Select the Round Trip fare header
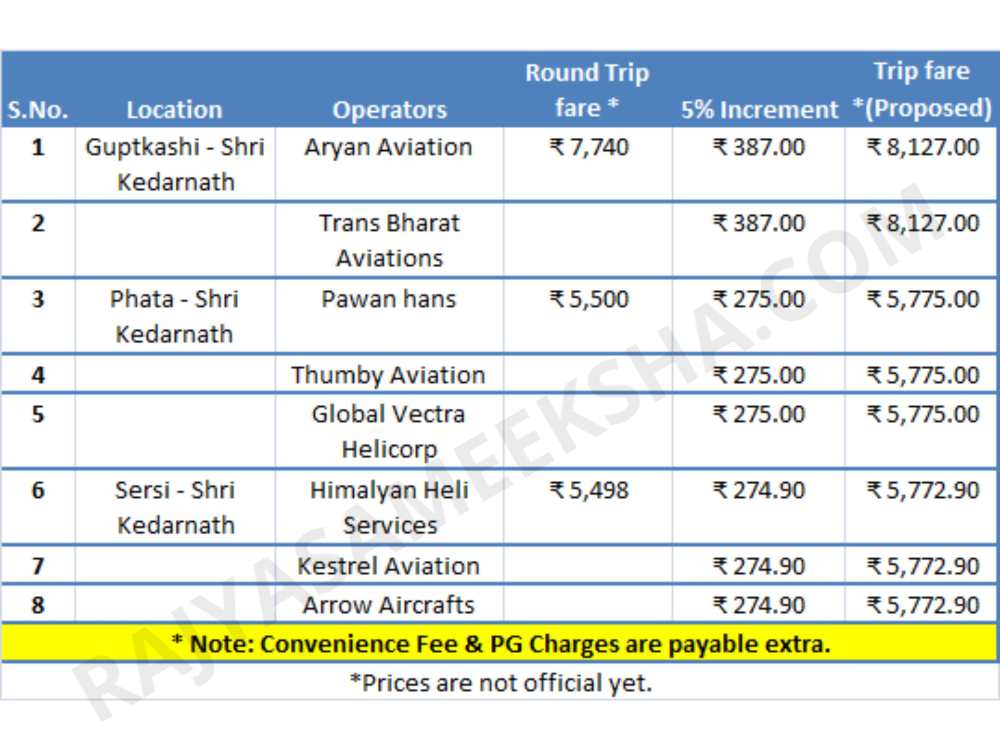This screenshot has height=750, width=1000. point(587,90)
